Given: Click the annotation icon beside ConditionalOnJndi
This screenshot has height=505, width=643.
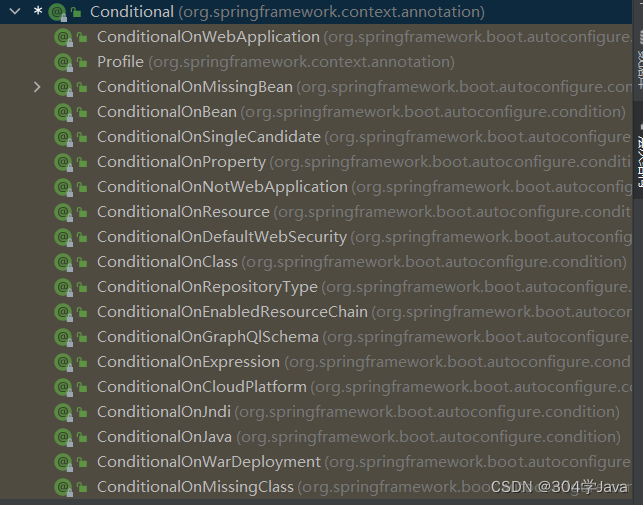Looking at the screenshot, I should coord(63,413).
